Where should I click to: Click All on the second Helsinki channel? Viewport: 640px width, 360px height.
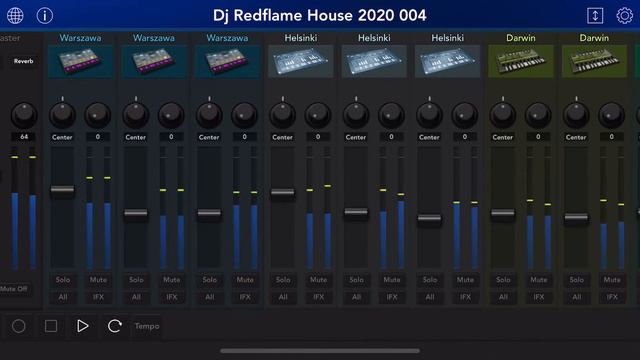pyautogui.click(x=356, y=297)
